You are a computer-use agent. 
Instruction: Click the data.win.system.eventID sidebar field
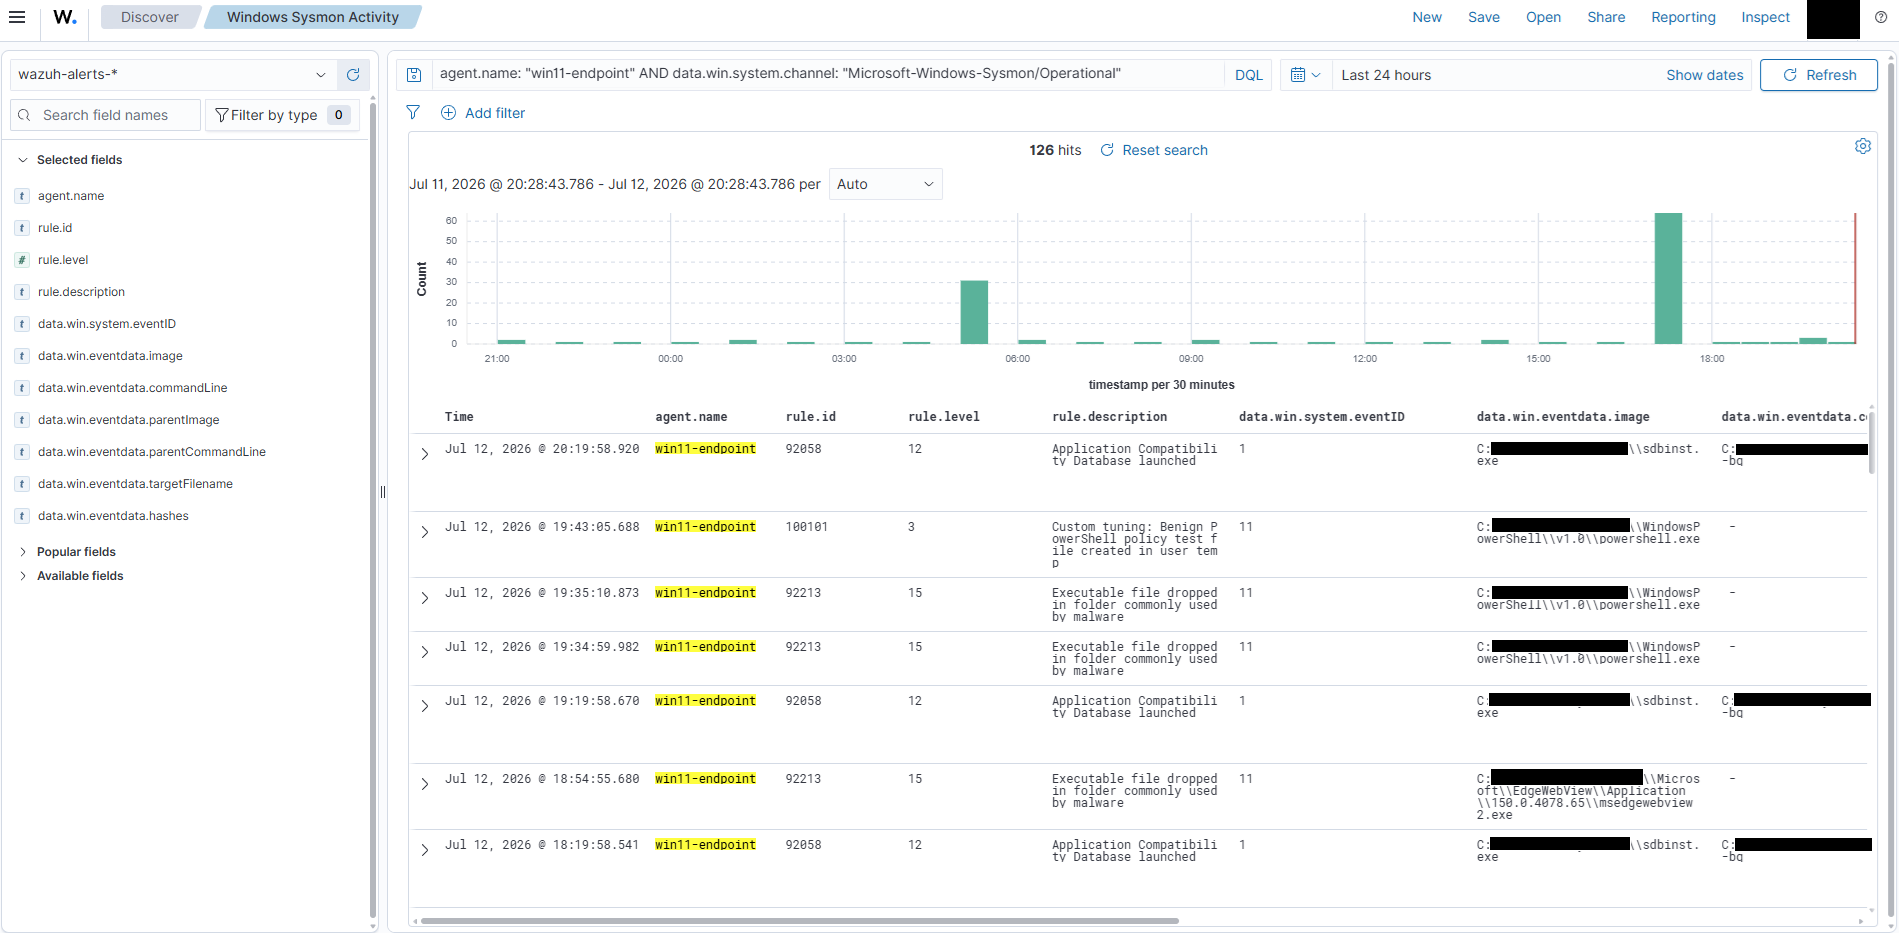pos(106,324)
